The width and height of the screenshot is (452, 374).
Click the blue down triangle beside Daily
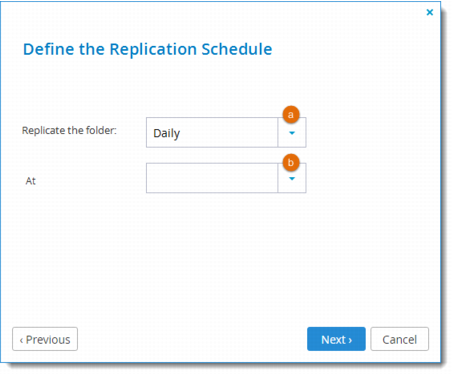point(292,133)
